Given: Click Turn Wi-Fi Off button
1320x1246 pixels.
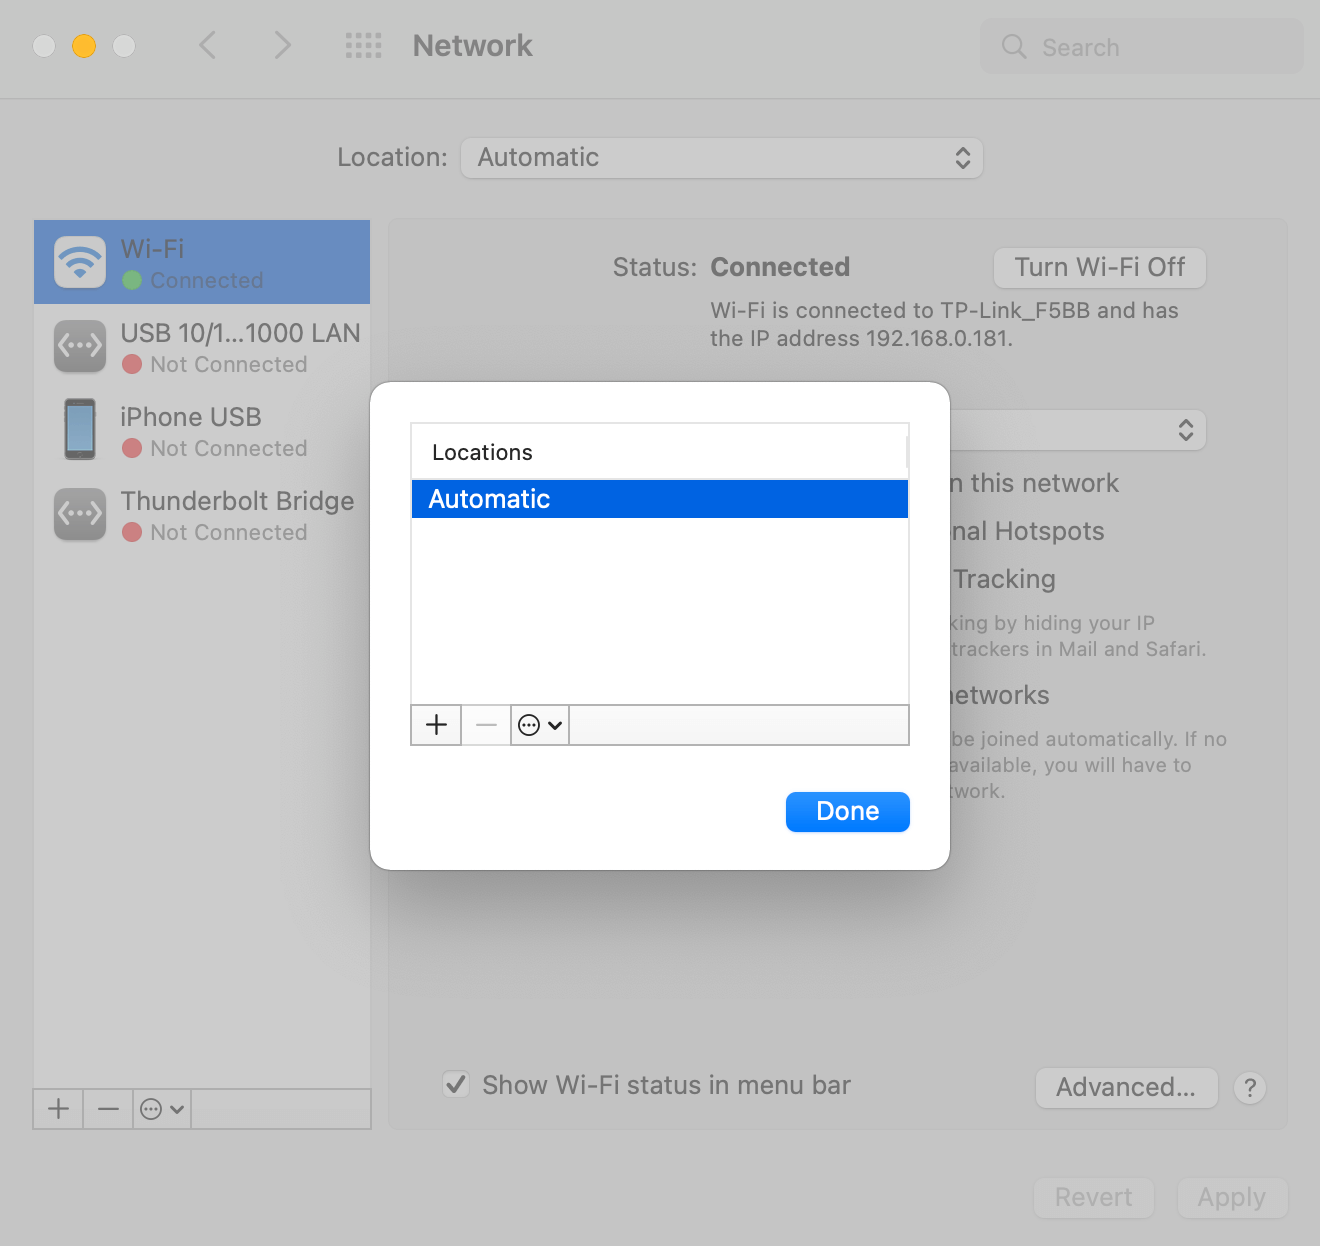Looking at the screenshot, I should pos(1099,268).
